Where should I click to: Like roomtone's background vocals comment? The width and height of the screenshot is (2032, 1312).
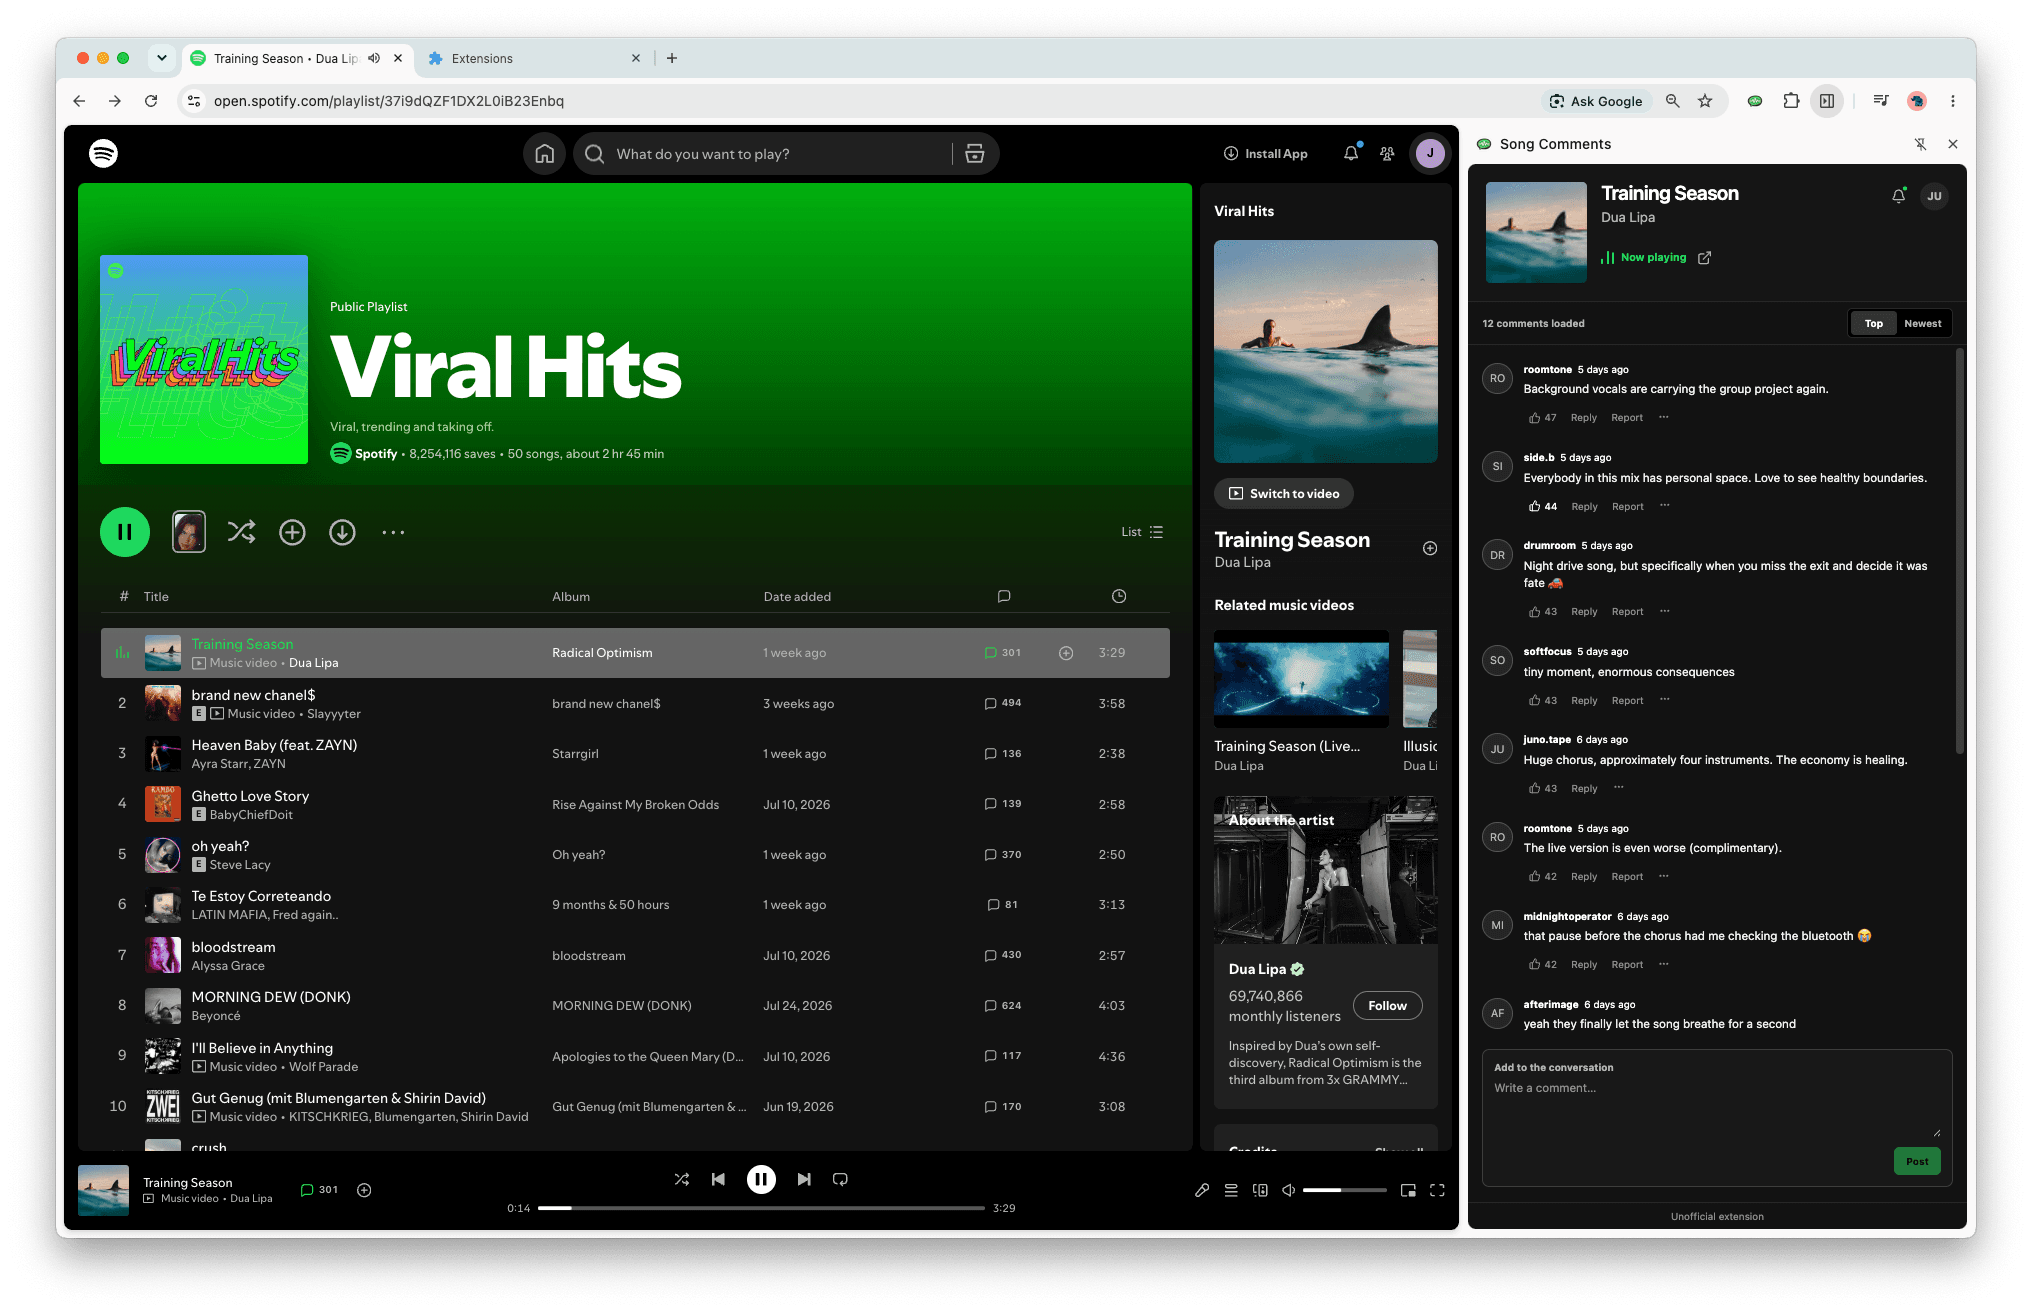[1541, 418]
